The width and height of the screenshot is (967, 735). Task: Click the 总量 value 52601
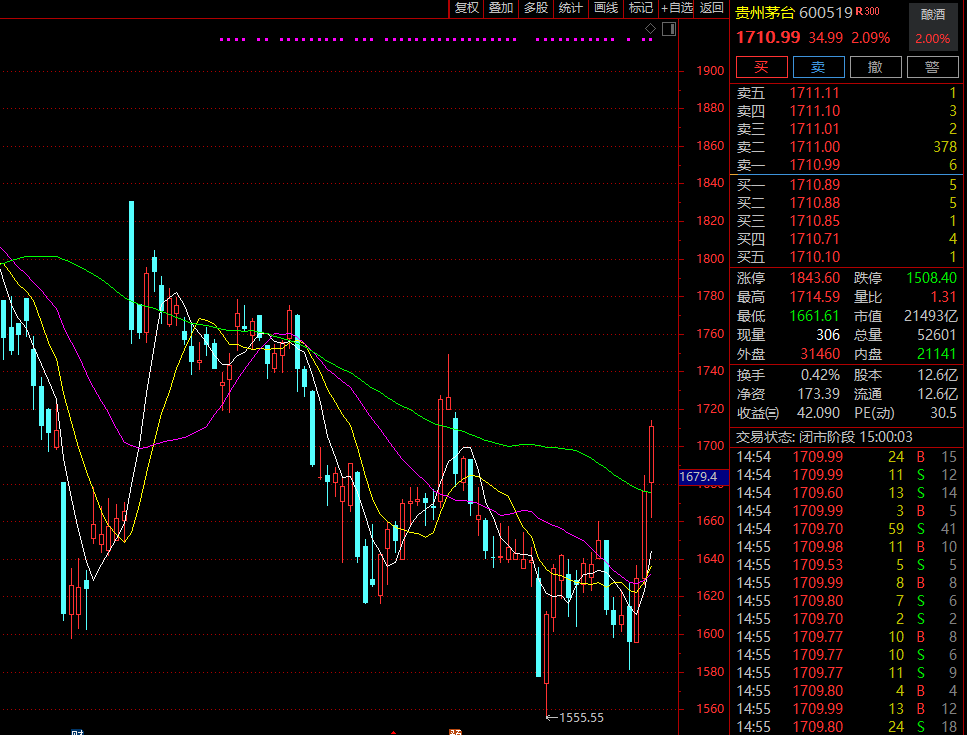pyautogui.click(x=937, y=335)
